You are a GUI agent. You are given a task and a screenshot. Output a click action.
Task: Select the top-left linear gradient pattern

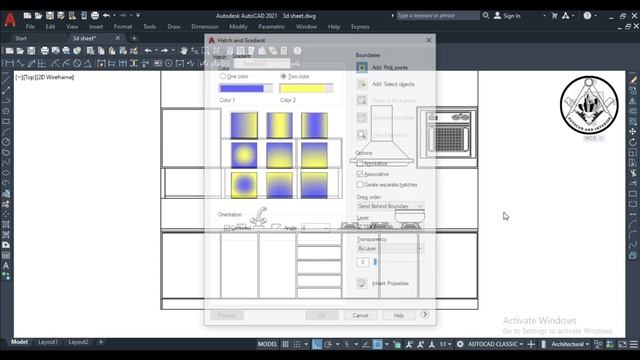tap(244, 126)
